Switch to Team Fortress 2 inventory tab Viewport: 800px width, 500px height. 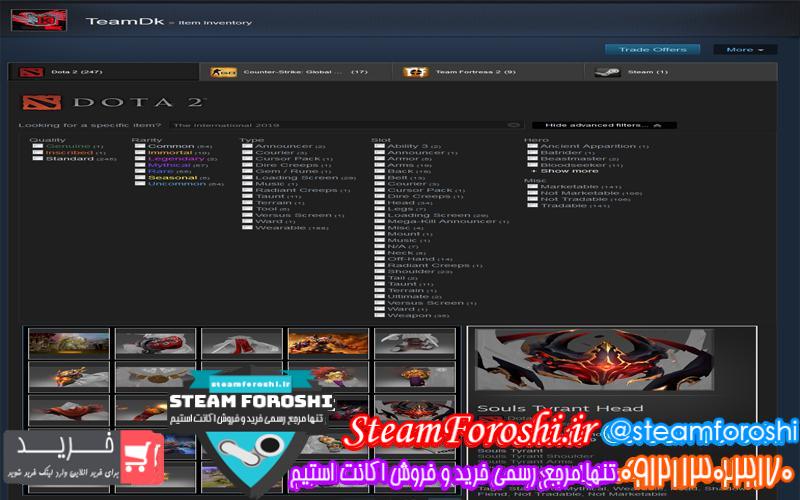coord(475,72)
